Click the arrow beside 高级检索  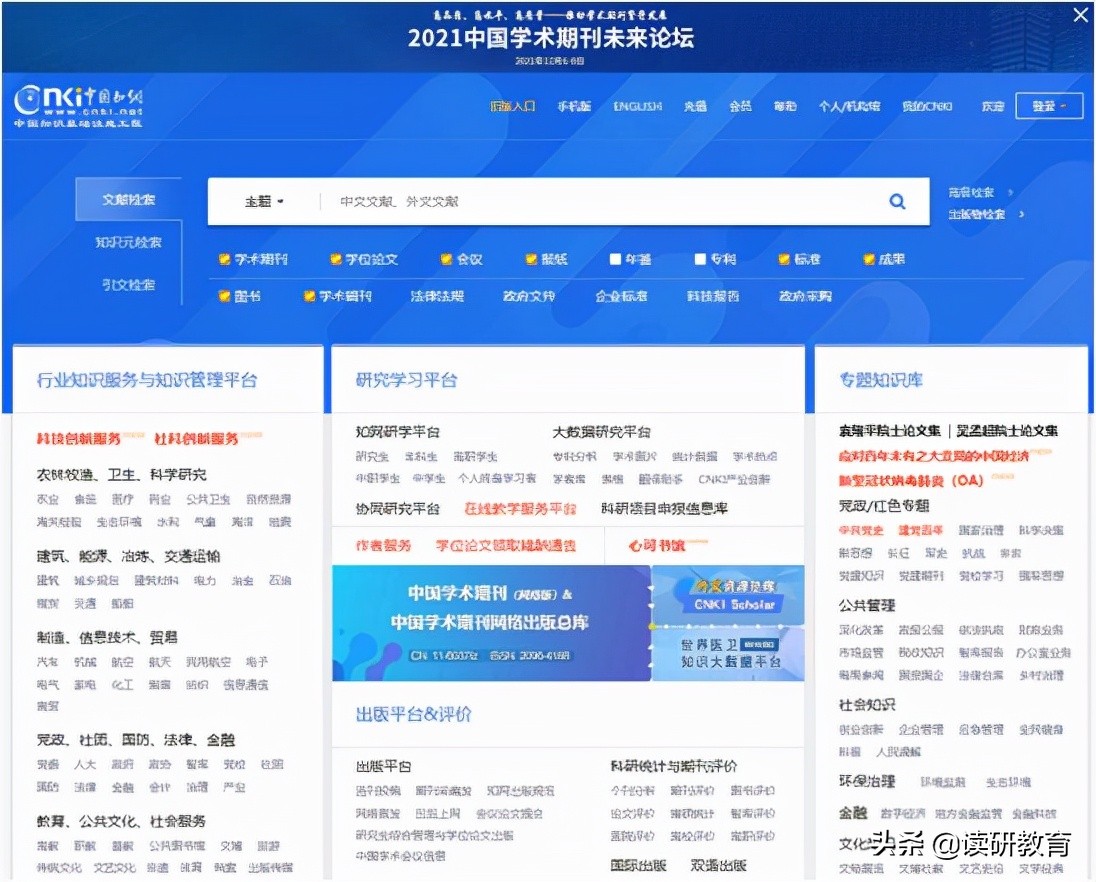coord(1010,192)
